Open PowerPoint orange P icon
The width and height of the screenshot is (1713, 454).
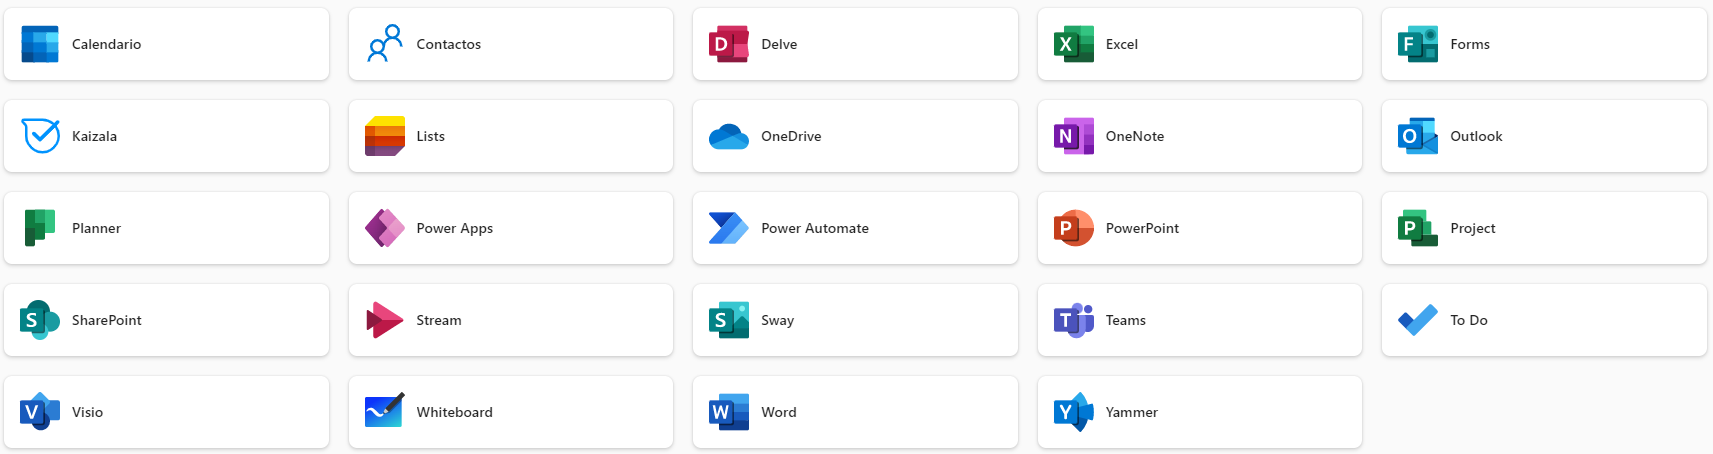(1074, 228)
